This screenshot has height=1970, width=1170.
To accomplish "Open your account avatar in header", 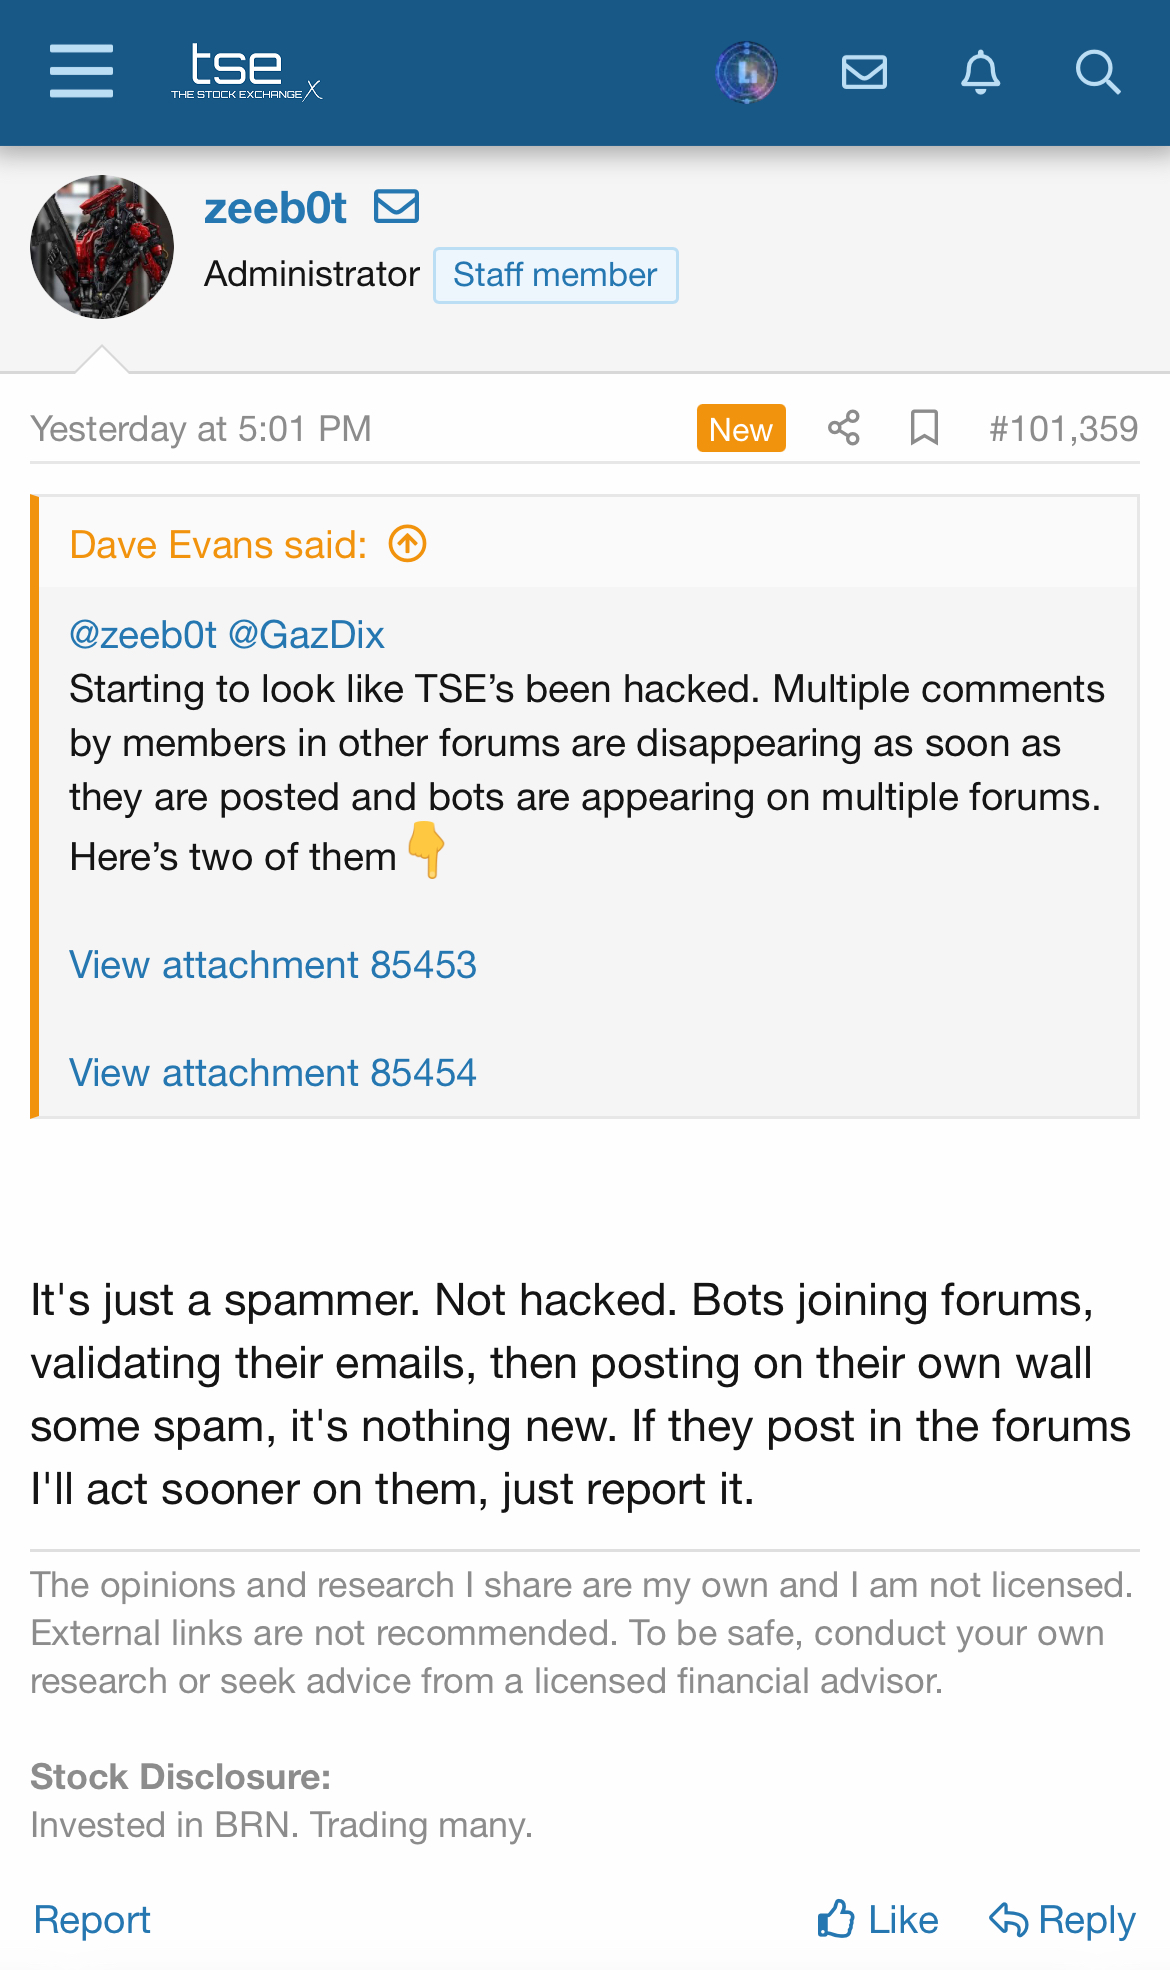I will 746,72.
